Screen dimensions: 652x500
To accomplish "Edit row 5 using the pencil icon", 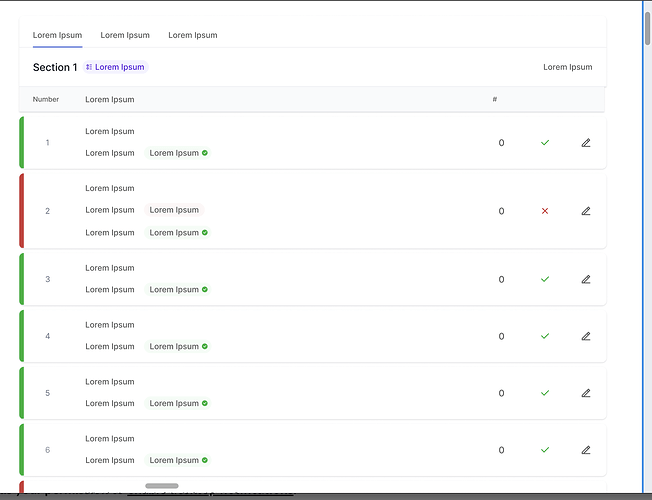I will point(586,394).
